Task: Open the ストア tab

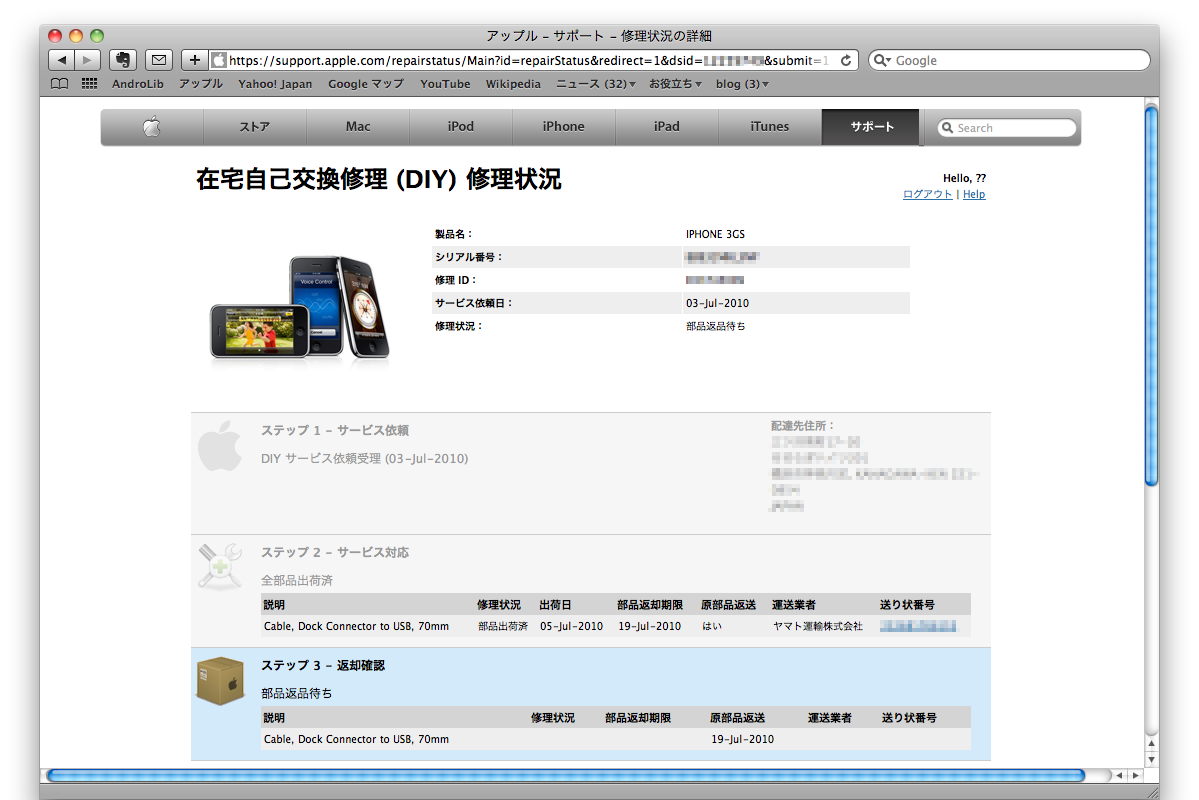Action: pyautogui.click(x=255, y=127)
